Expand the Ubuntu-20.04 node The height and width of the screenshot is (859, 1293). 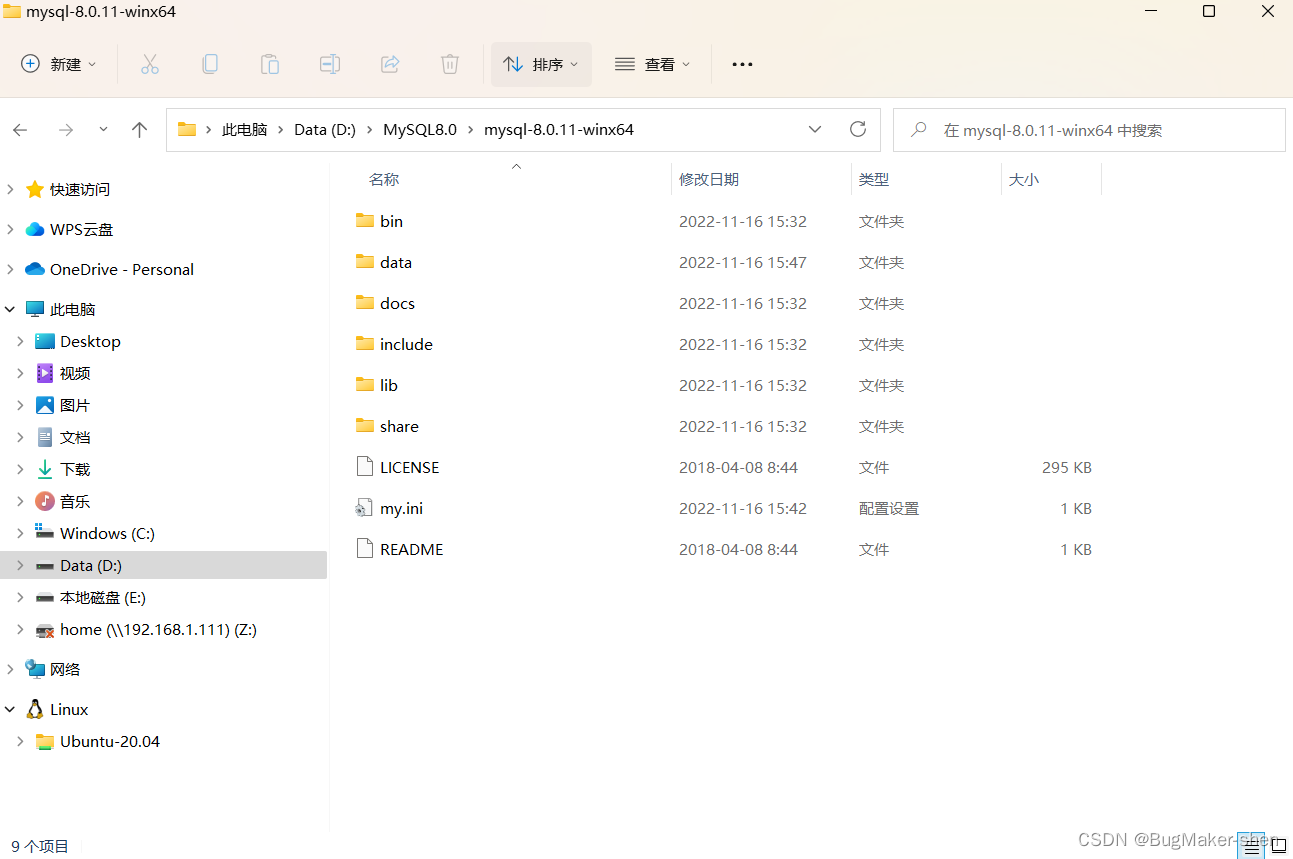tap(20, 741)
